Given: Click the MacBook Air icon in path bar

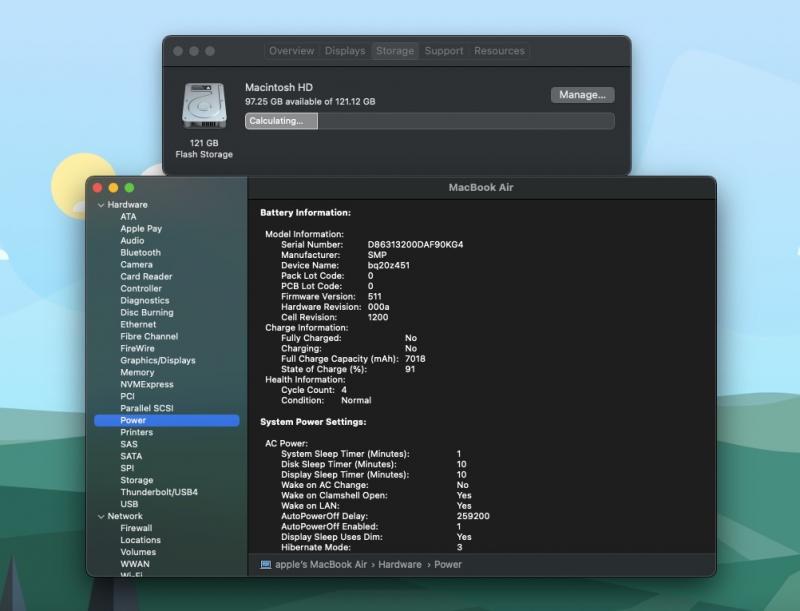Looking at the screenshot, I should click(265, 565).
